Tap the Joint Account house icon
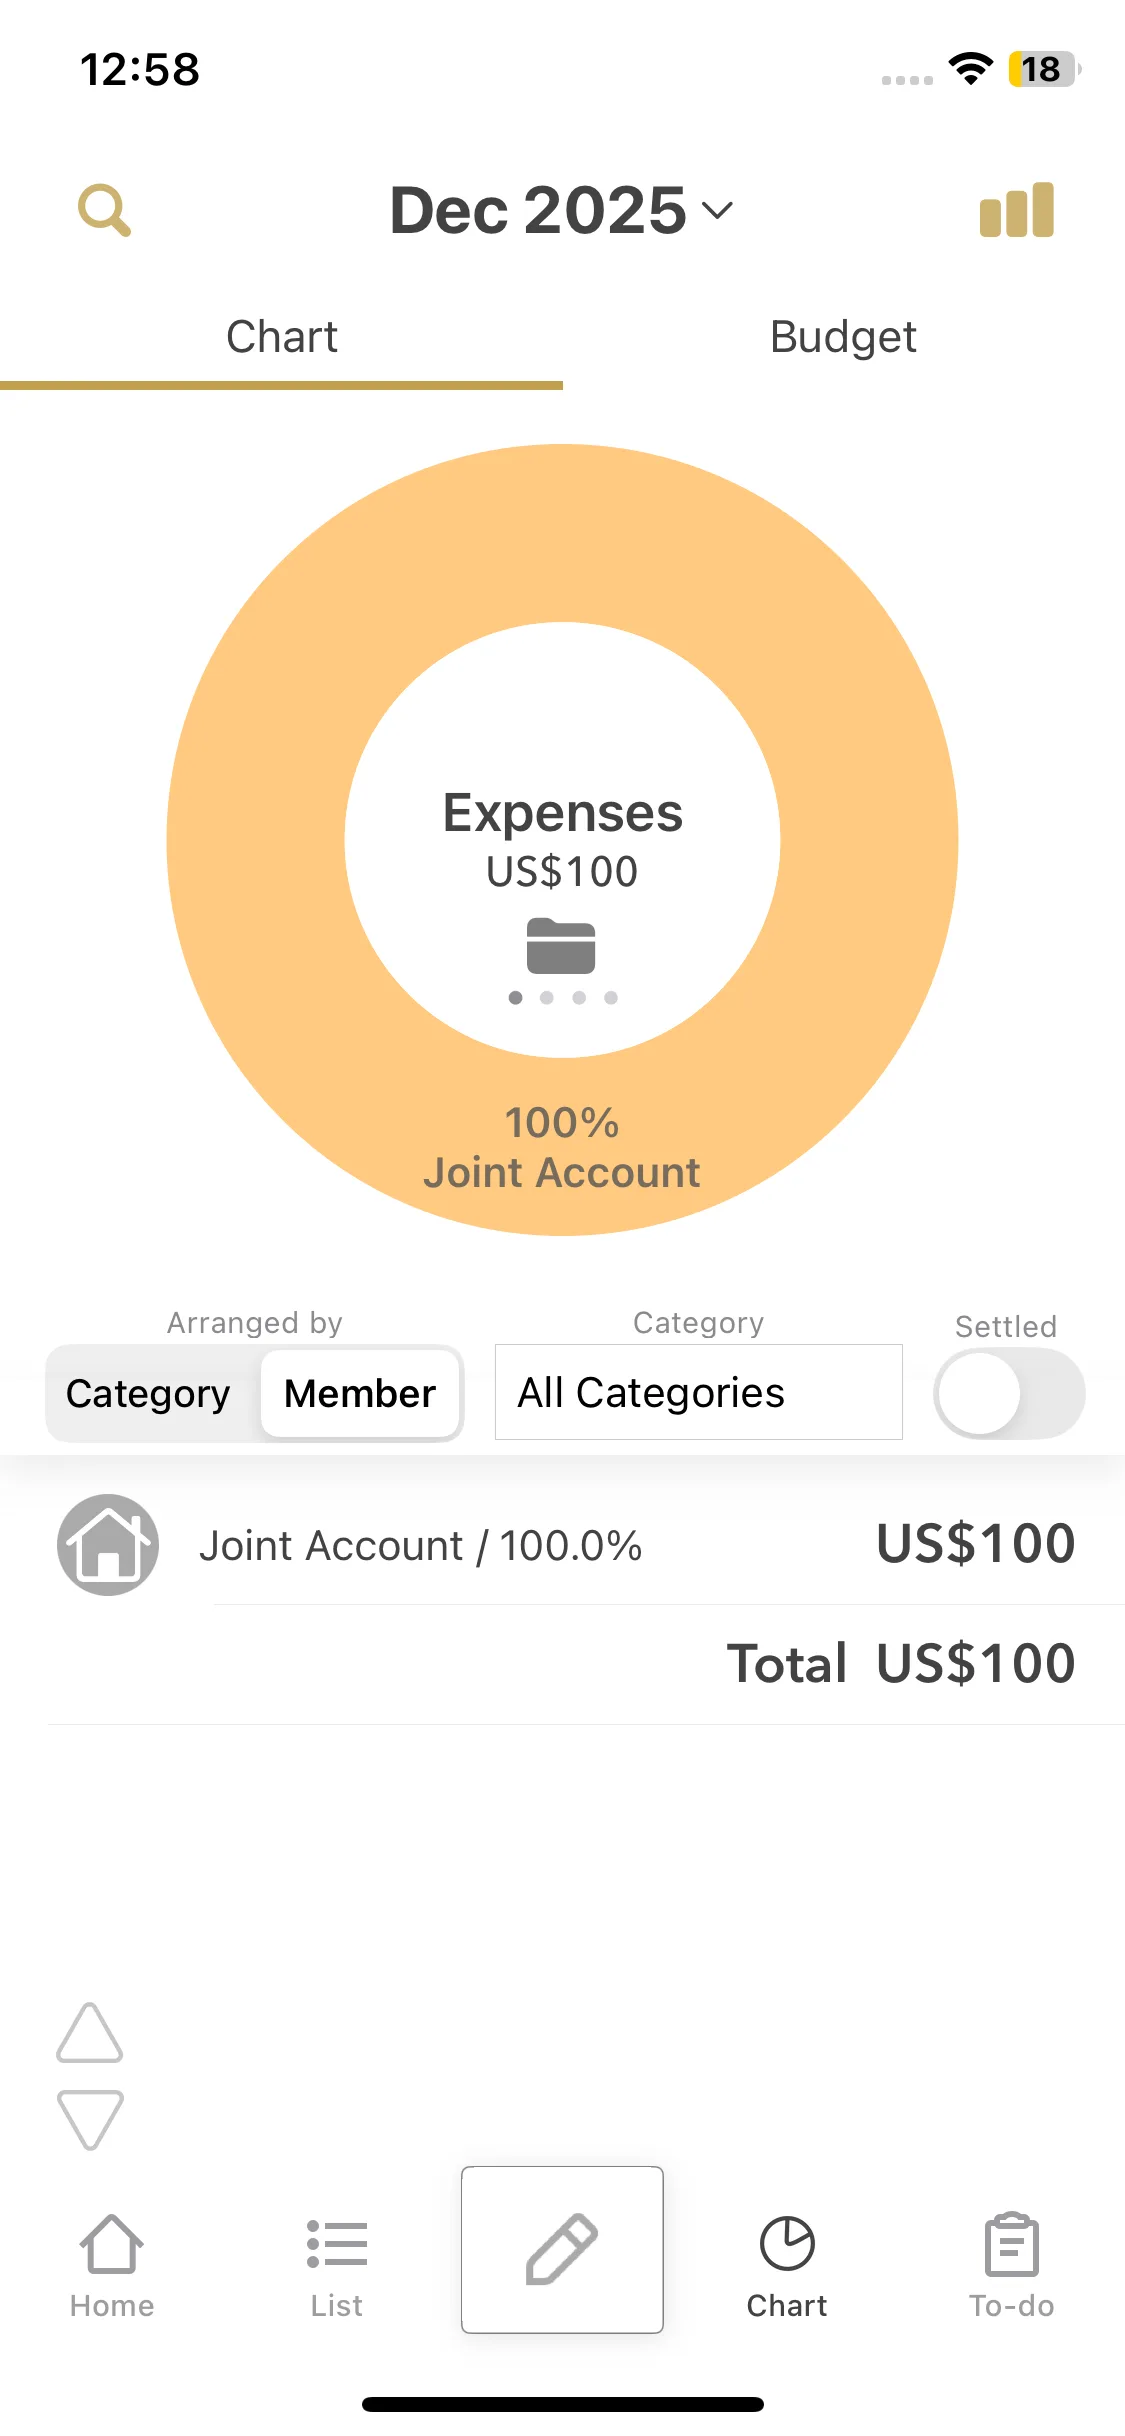This screenshot has height=2436, width=1125. tap(108, 1545)
